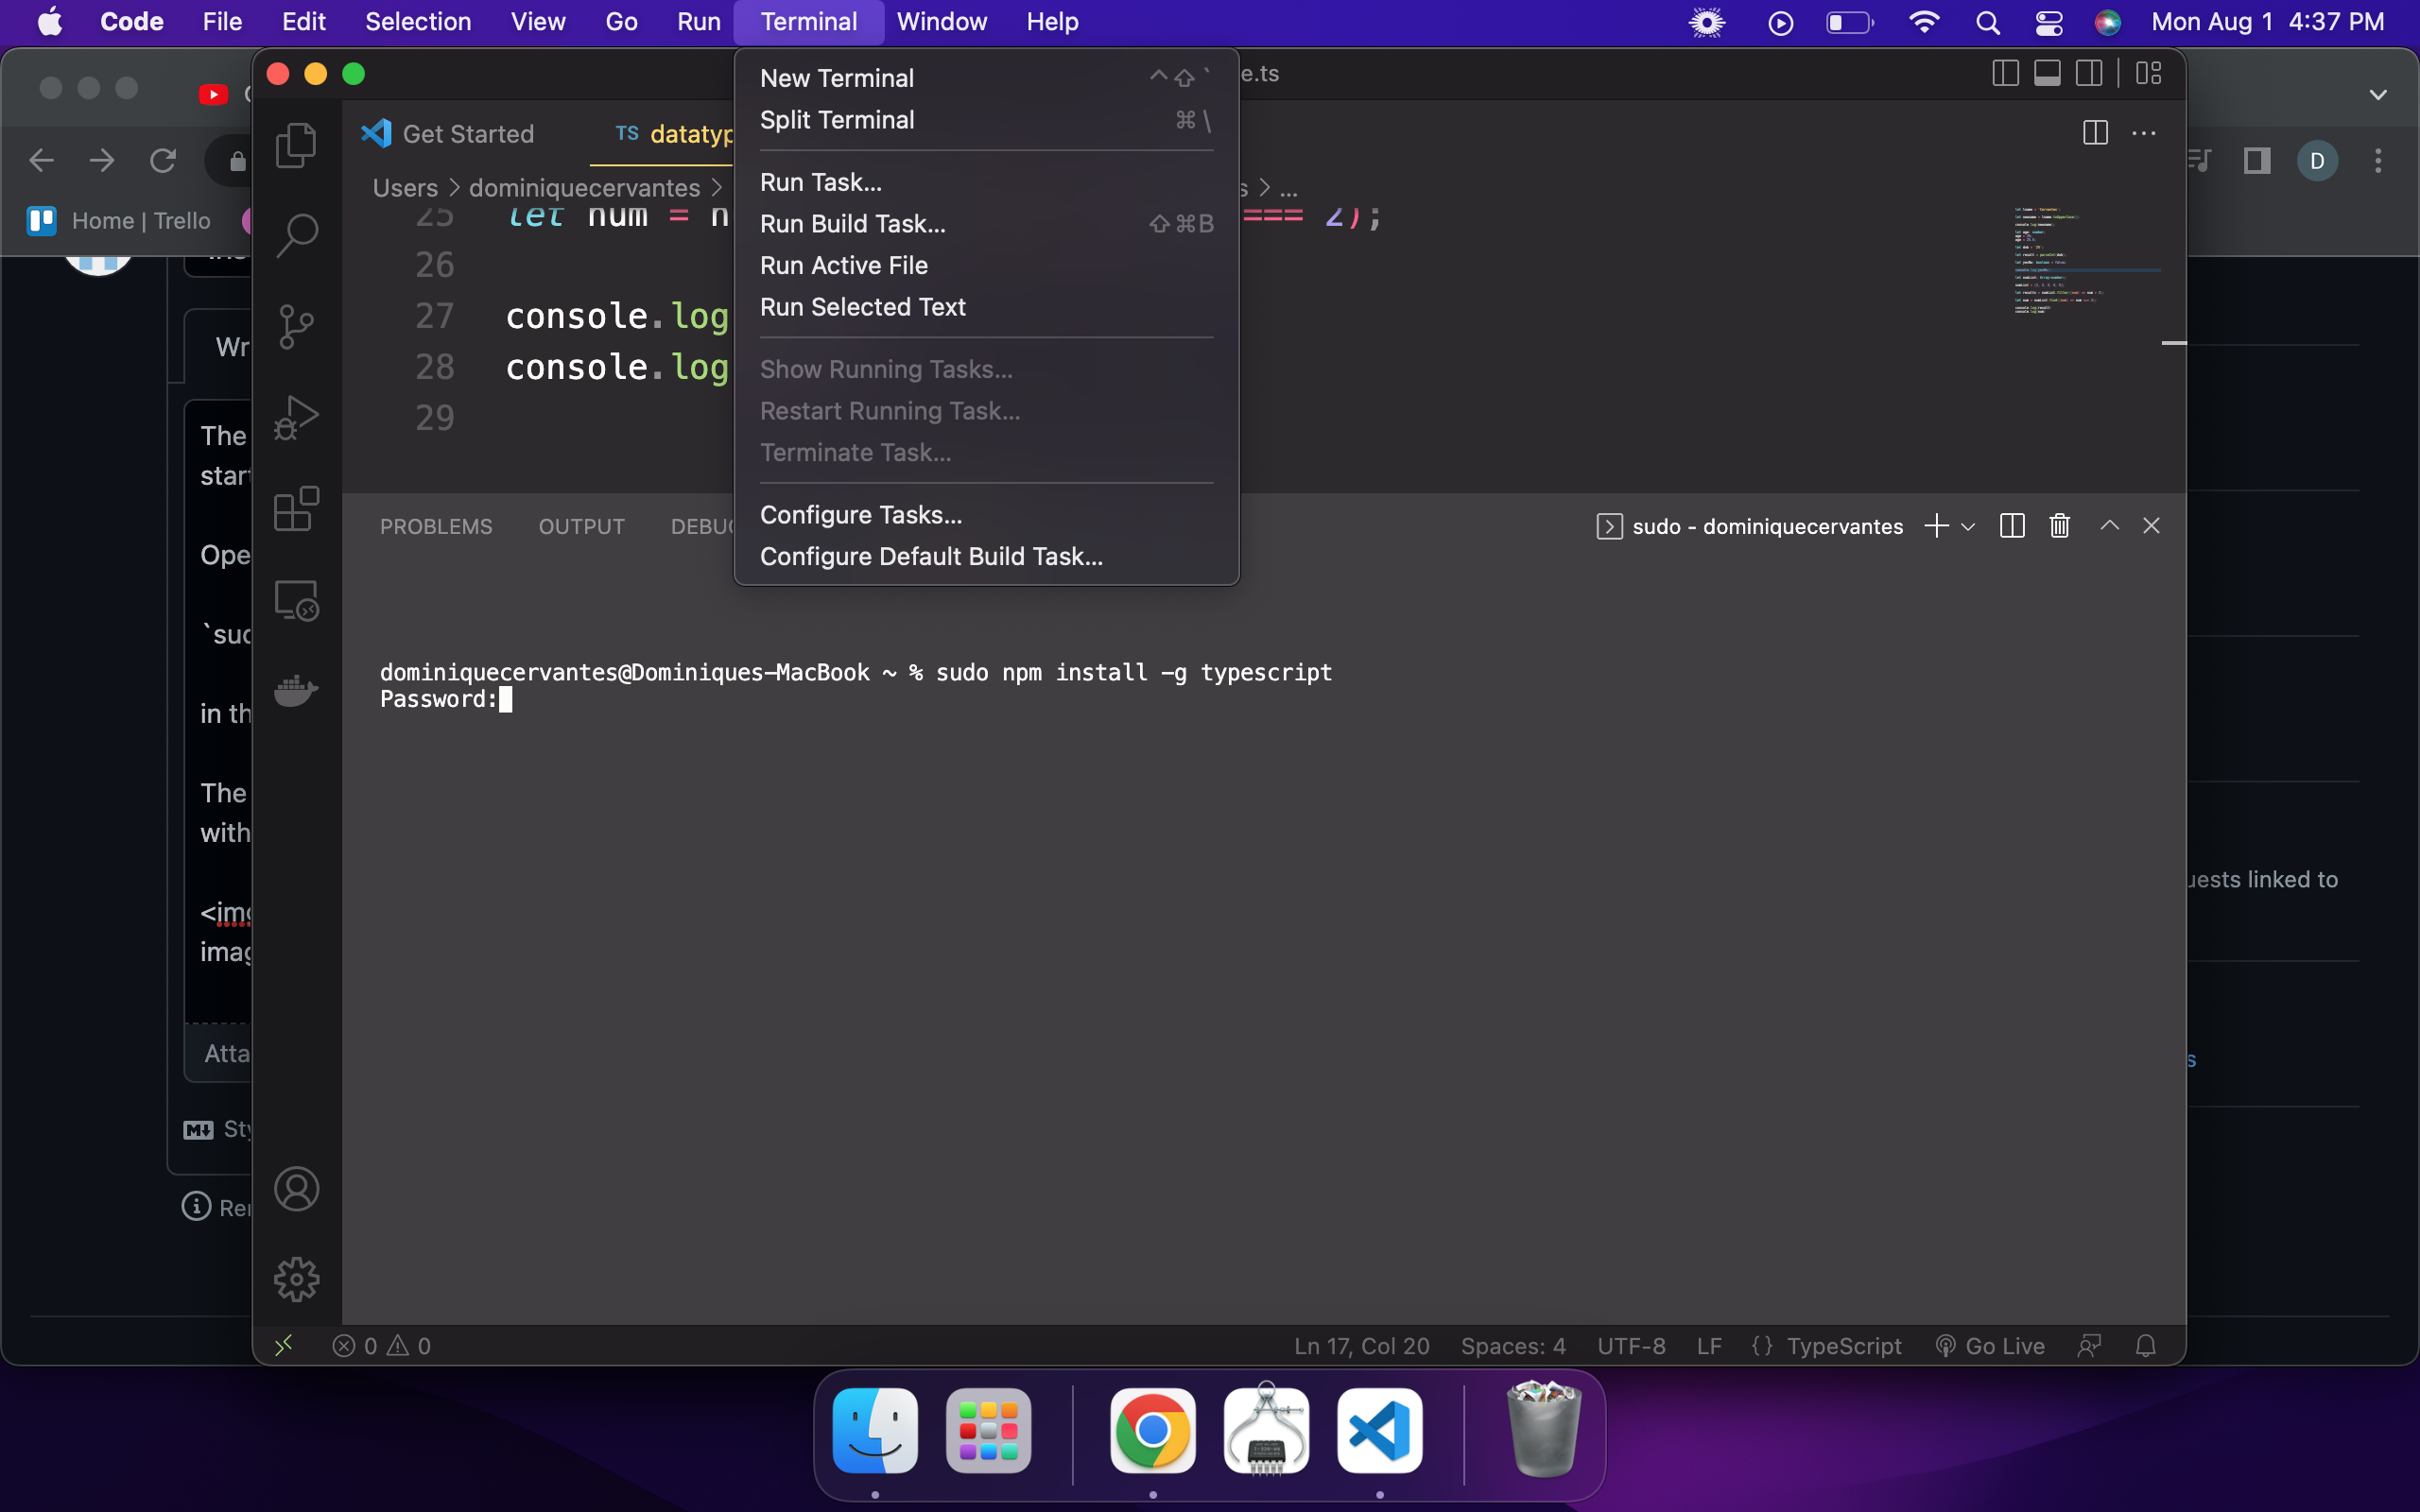Screen dimensions: 2420x1512
Task: Toggle the primary side bar layout button
Action: click(2005, 74)
